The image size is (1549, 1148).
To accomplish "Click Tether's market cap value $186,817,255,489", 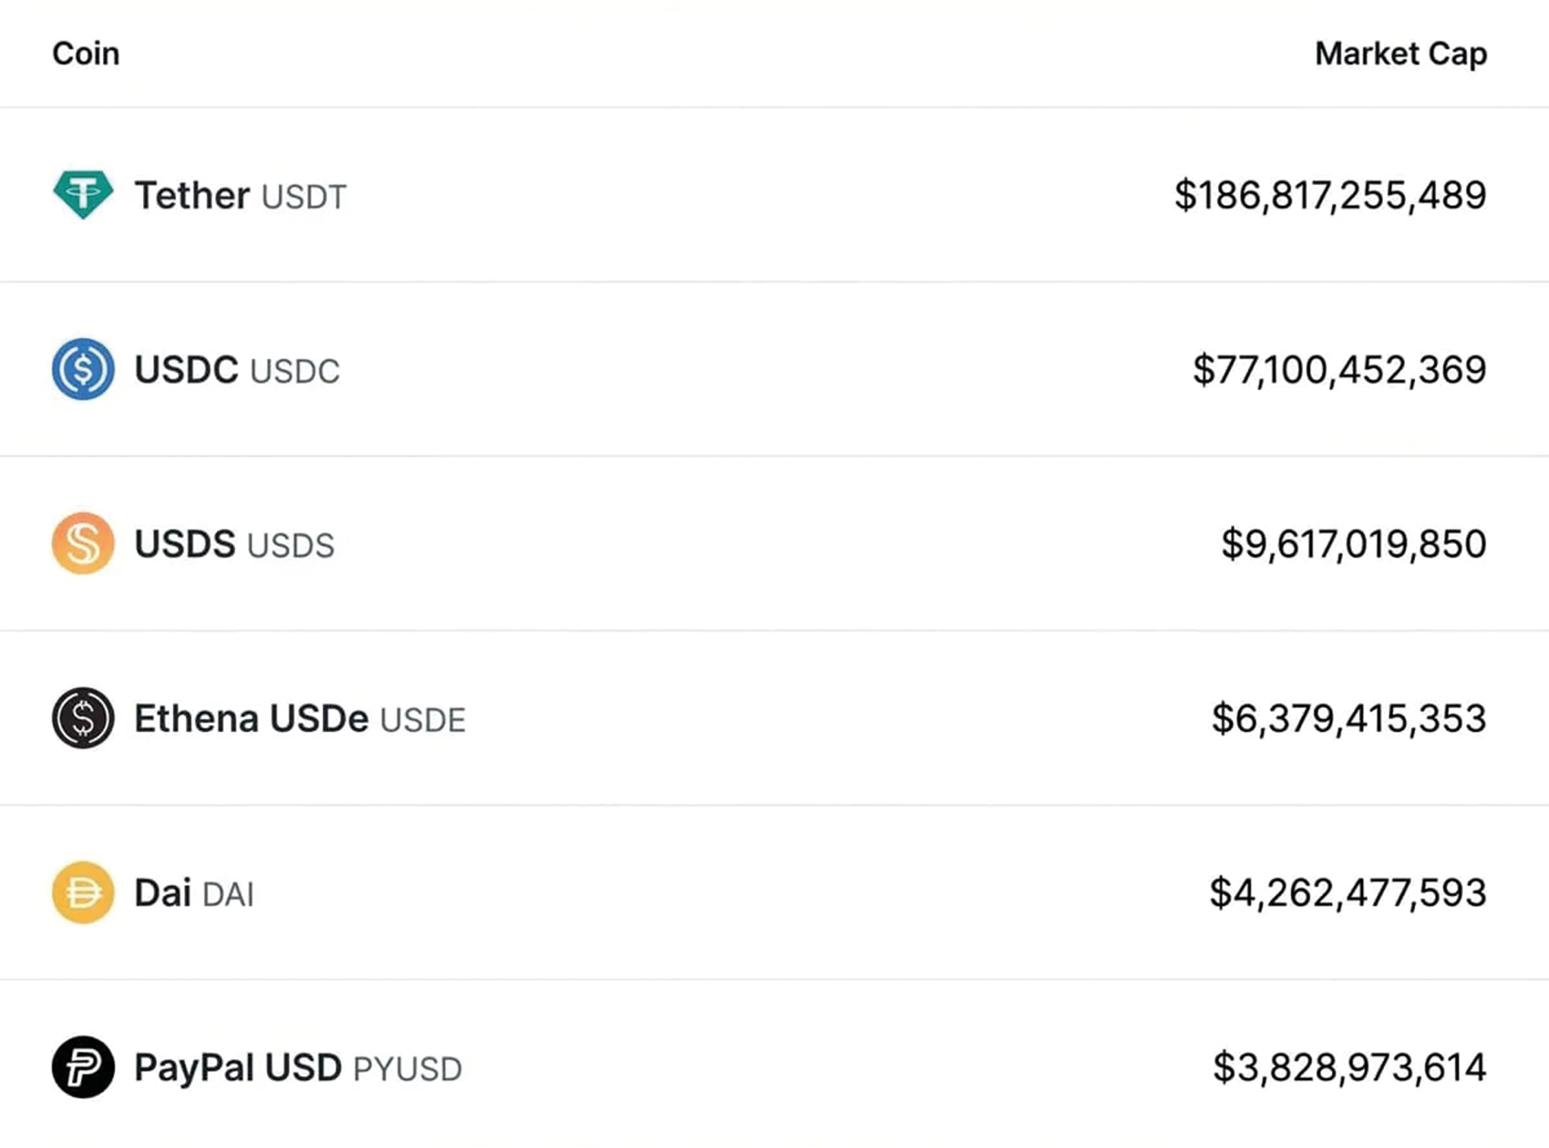I will coord(1330,195).
